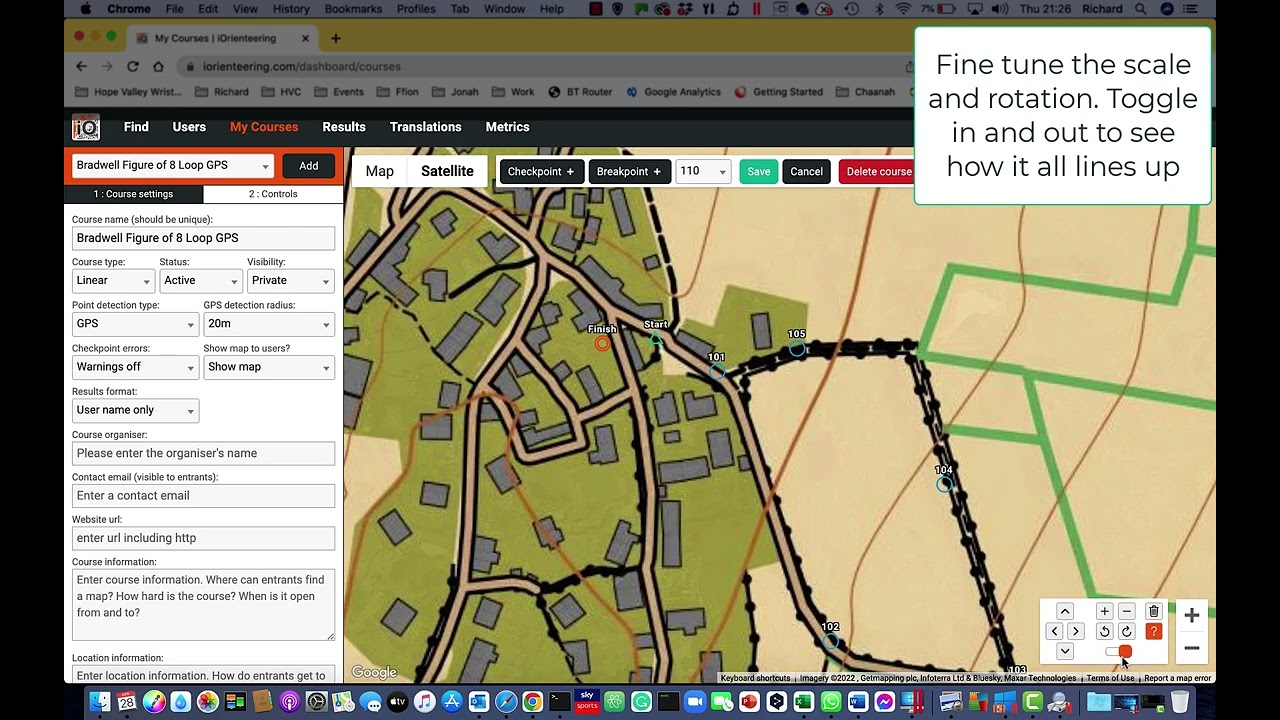Switch to 1 : Course settings tab
The image size is (1280, 720).
pyautogui.click(x=133, y=194)
